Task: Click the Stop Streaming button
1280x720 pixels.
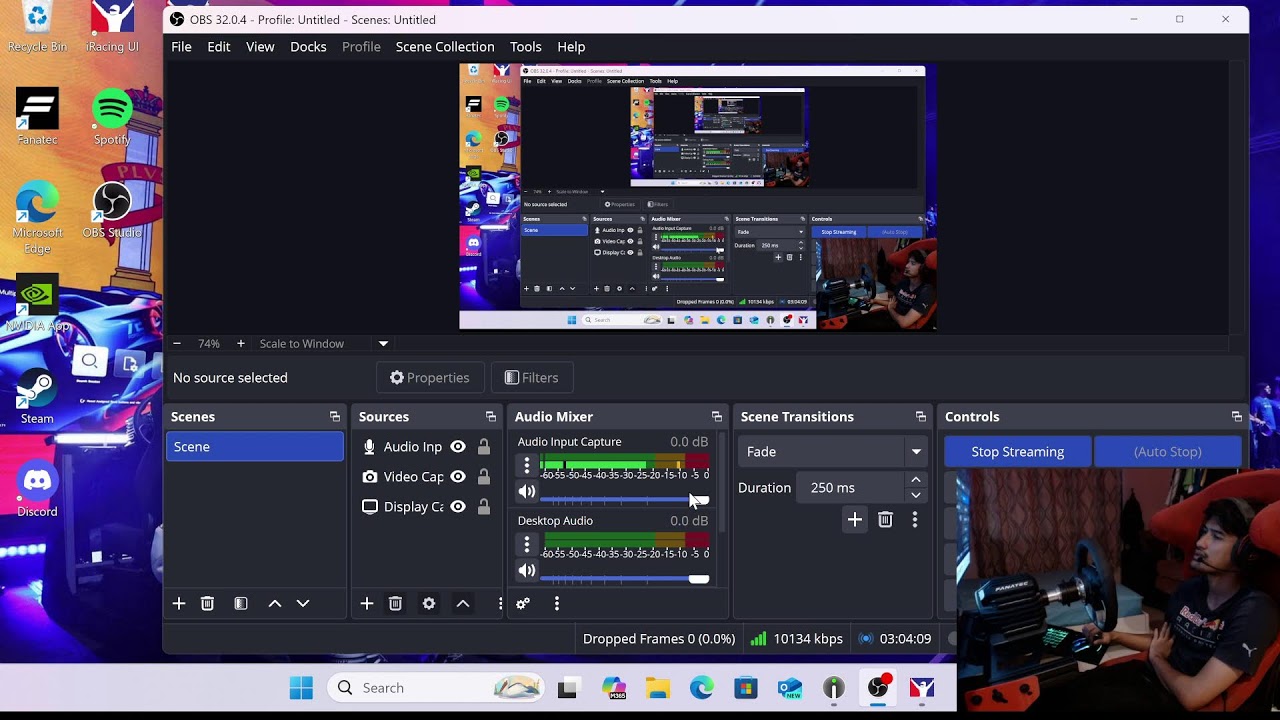Action: click(1018, 452)
